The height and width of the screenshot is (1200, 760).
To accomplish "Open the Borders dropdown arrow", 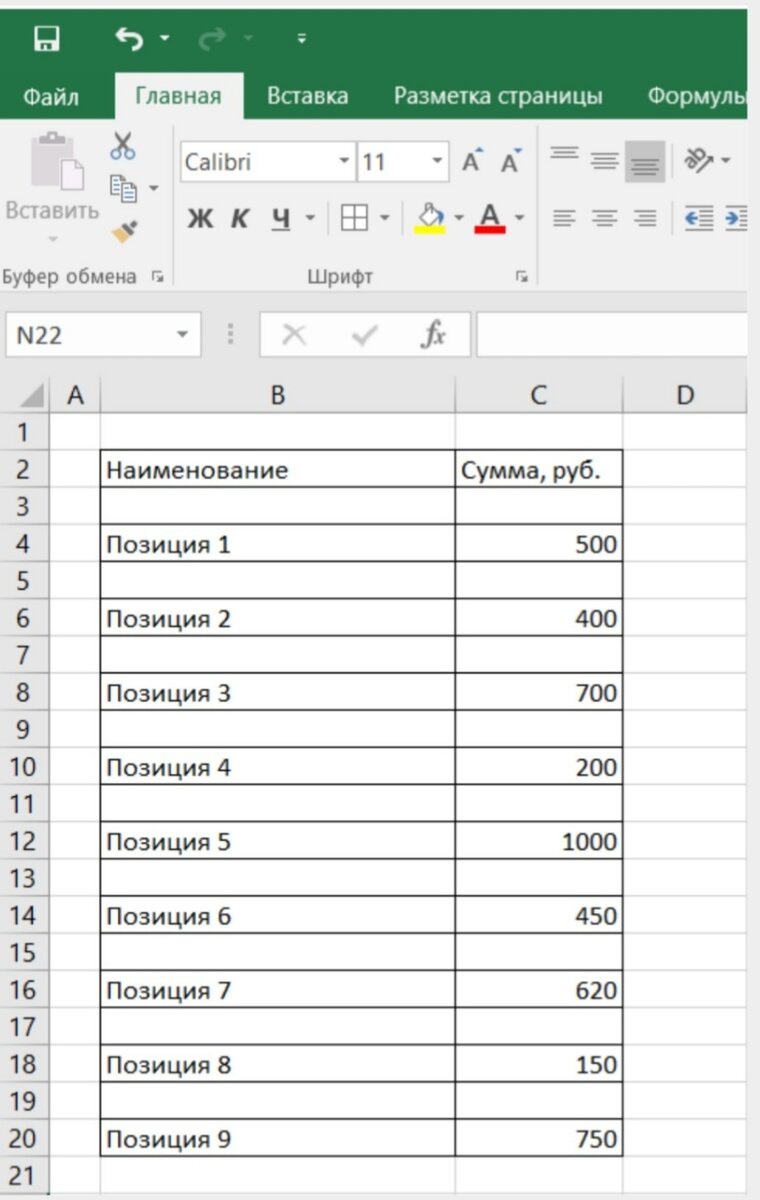I will [x=384, y=218].
